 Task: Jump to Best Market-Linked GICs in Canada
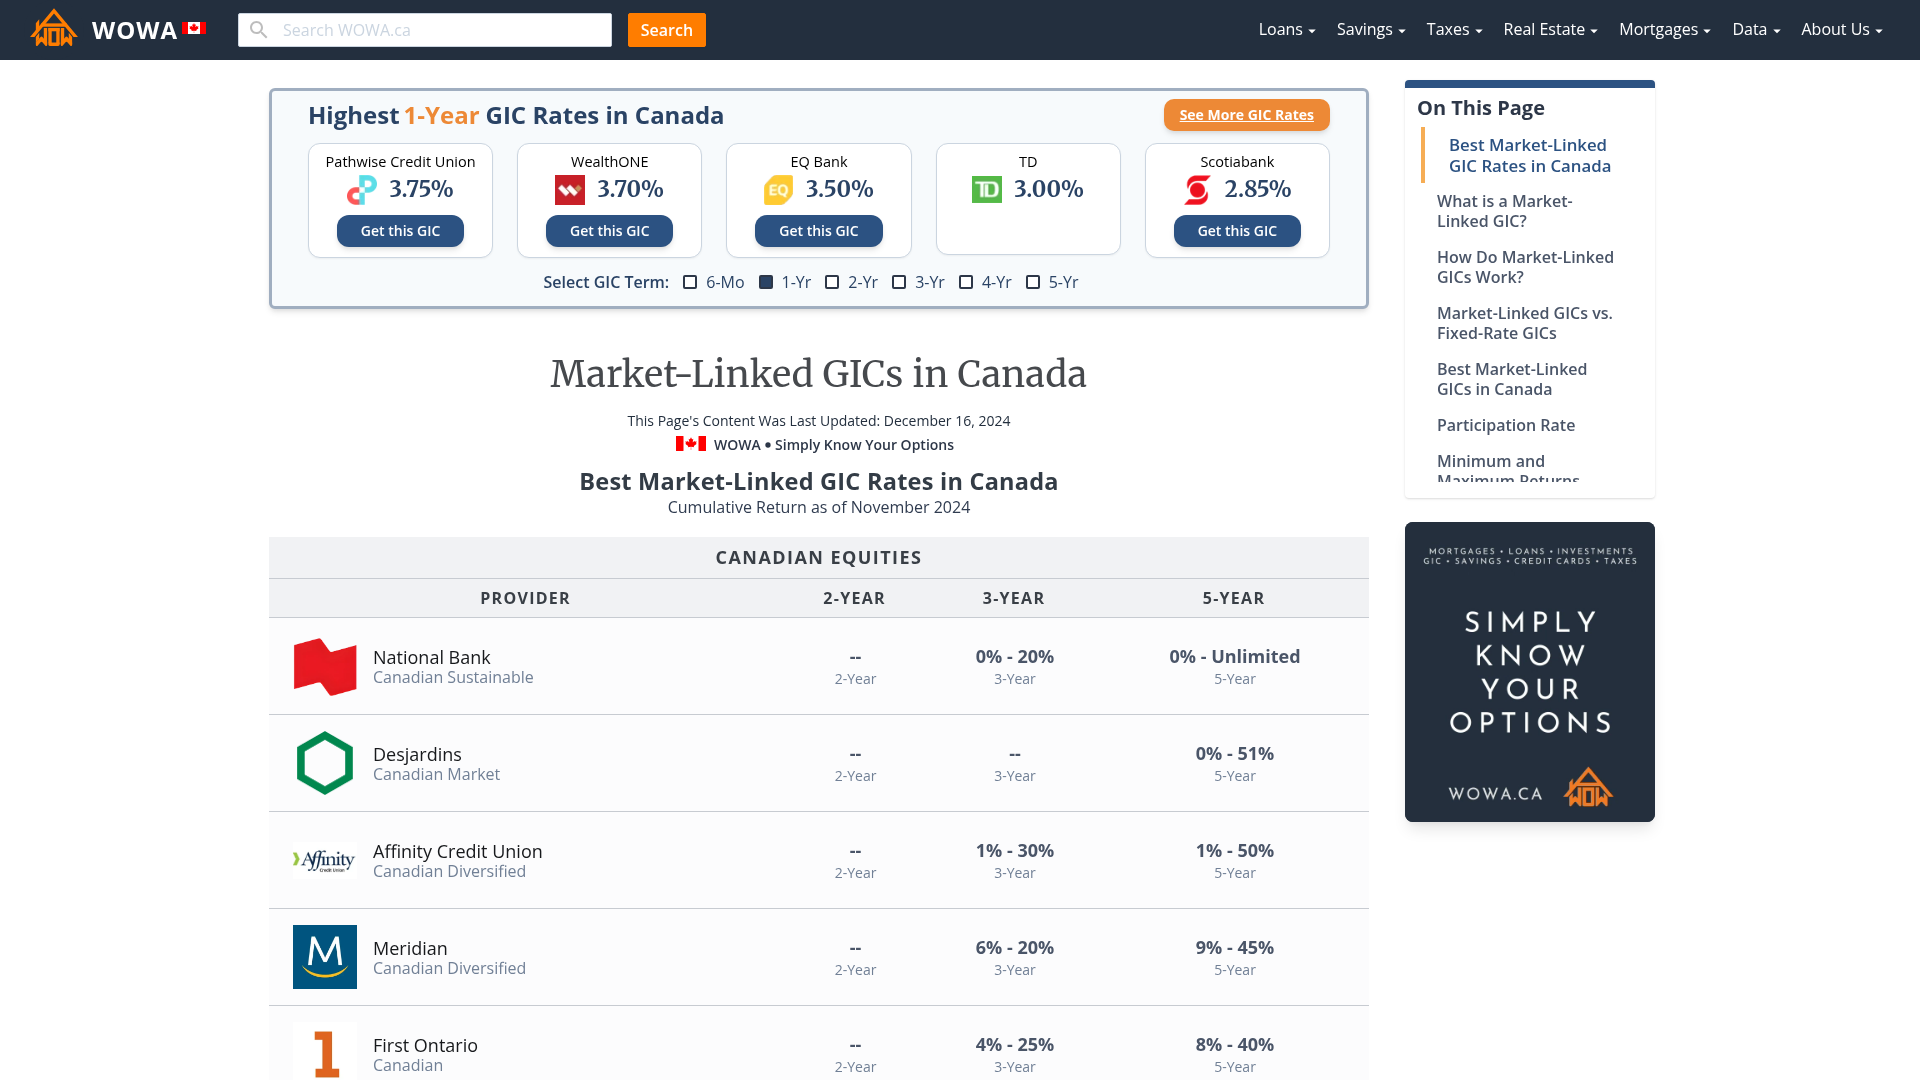[1512, 379]
